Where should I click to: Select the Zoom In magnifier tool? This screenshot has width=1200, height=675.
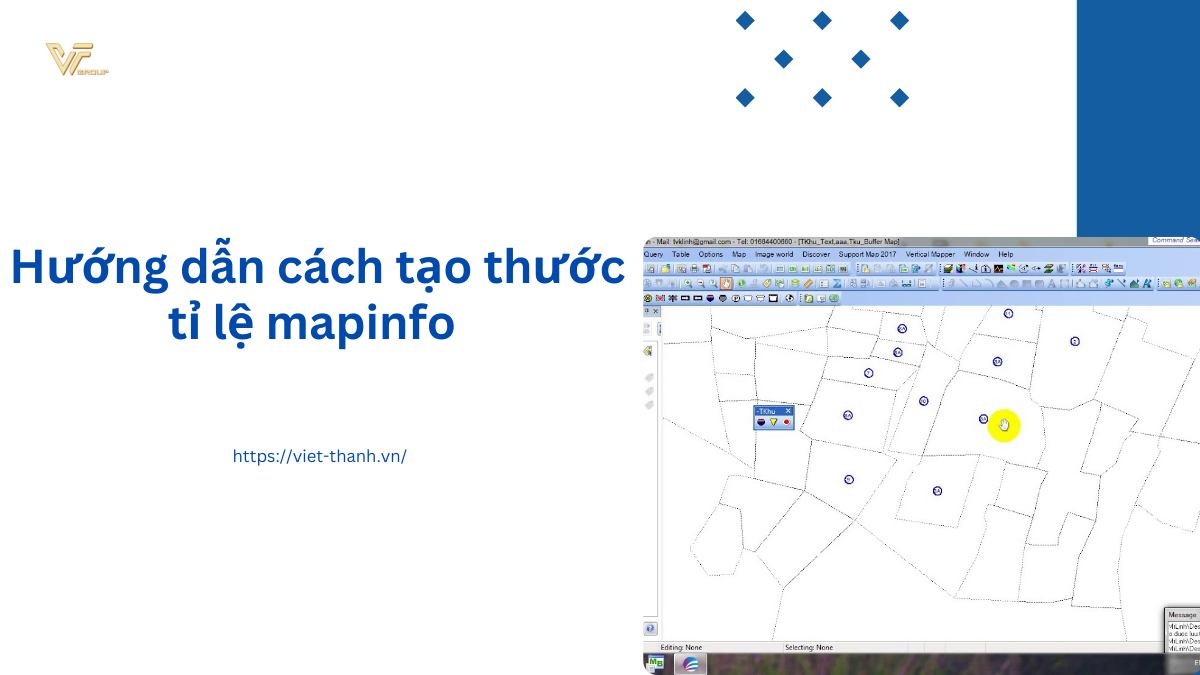pos(688,284)
